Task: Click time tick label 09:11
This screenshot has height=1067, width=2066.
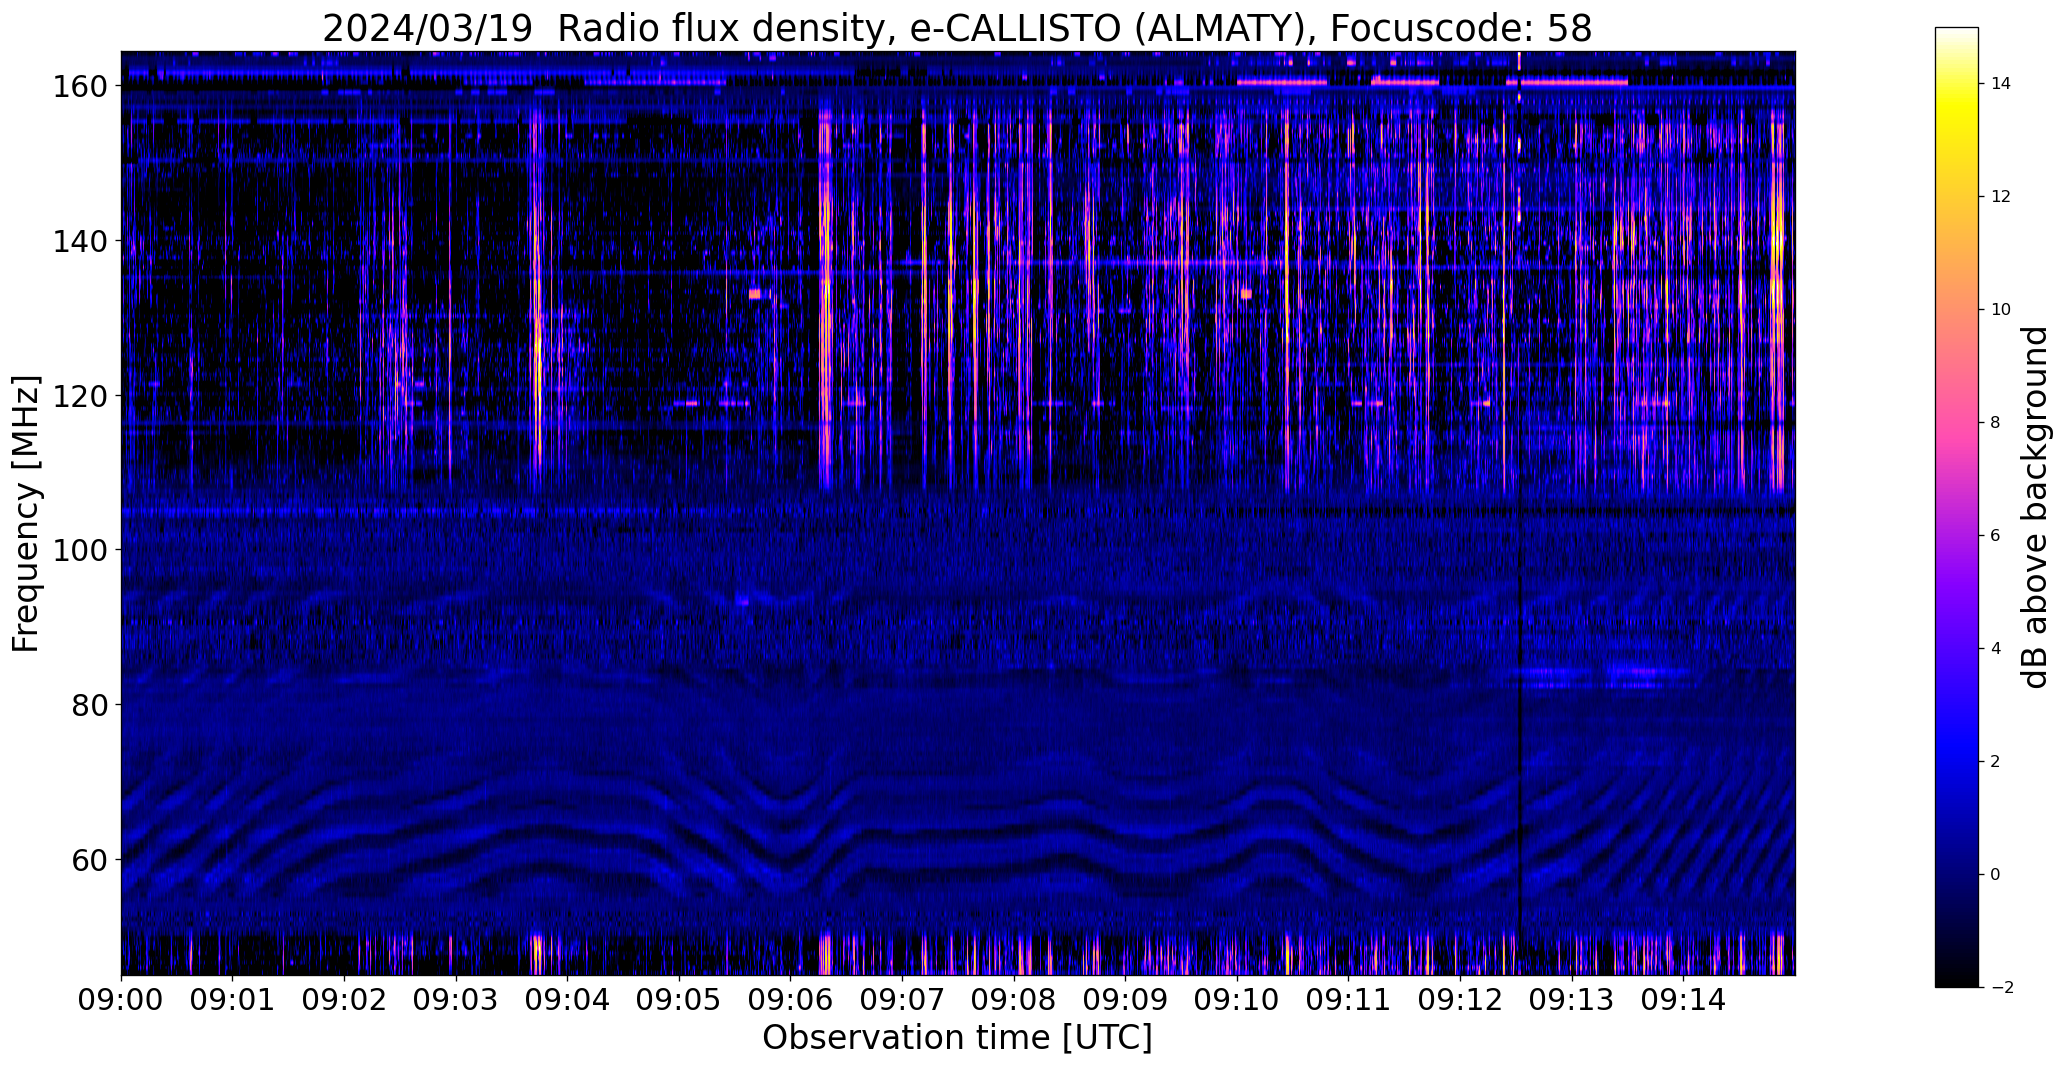Action: pyautogui.click(x=1348, y=1000)
